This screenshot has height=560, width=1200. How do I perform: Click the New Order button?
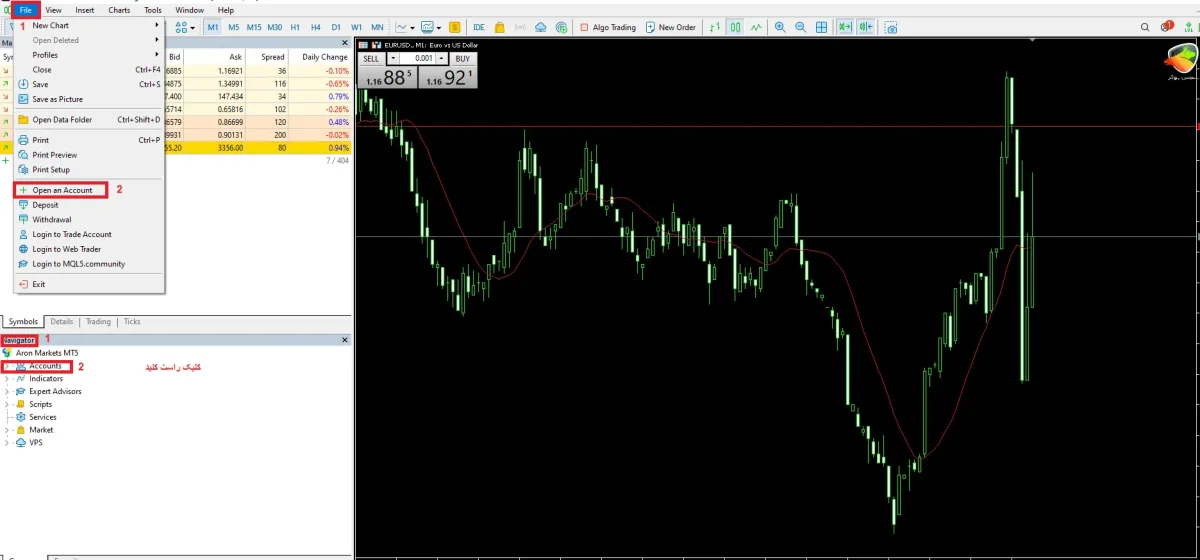point(671,27)
